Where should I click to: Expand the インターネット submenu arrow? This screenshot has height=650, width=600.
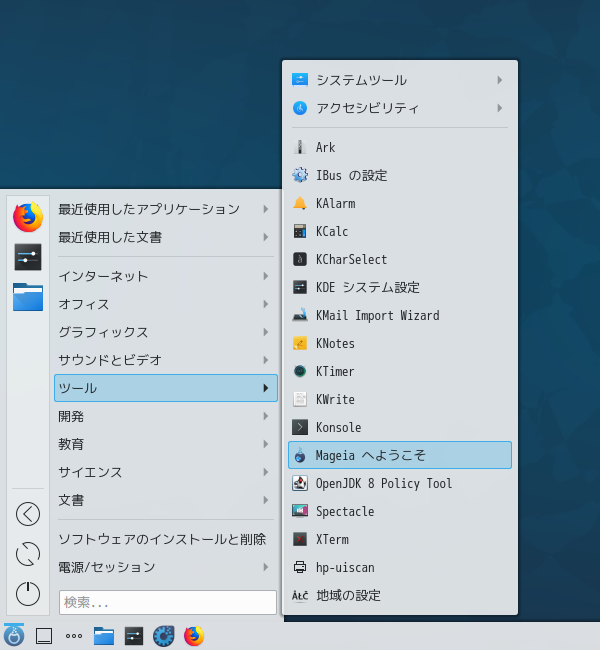click(266, 276)
